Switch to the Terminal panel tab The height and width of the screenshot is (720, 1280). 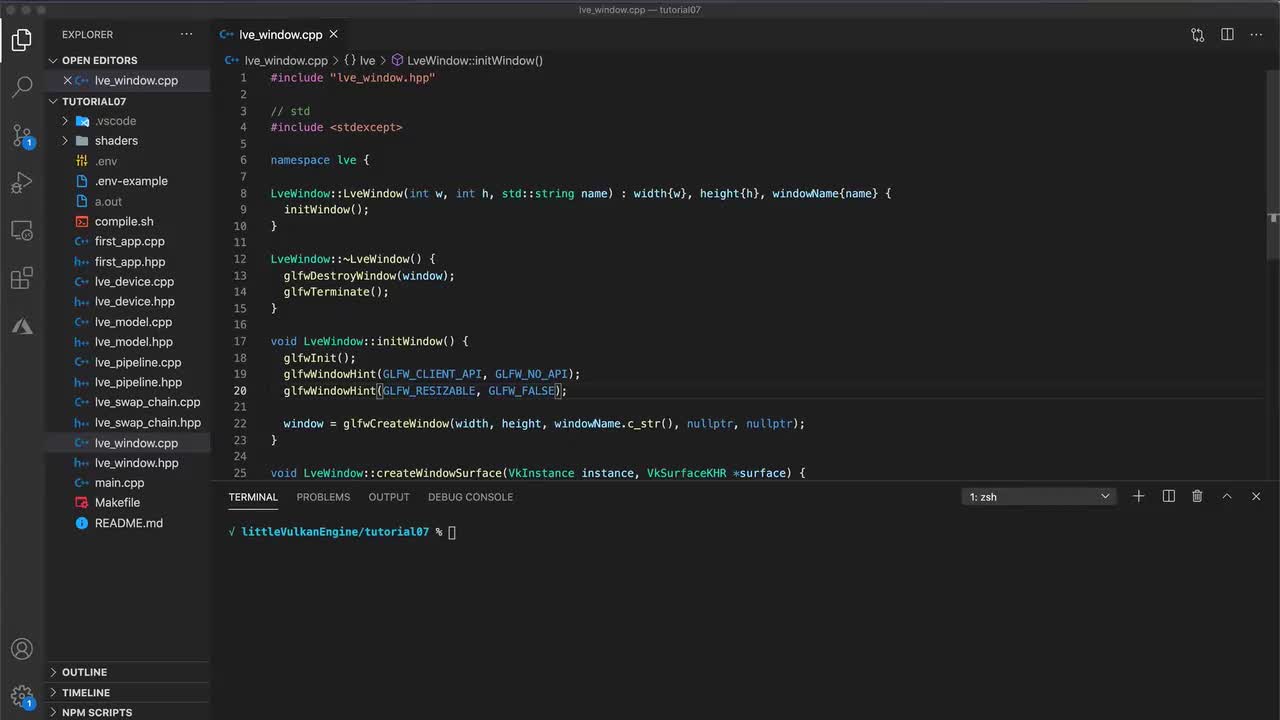pos(253,497)
